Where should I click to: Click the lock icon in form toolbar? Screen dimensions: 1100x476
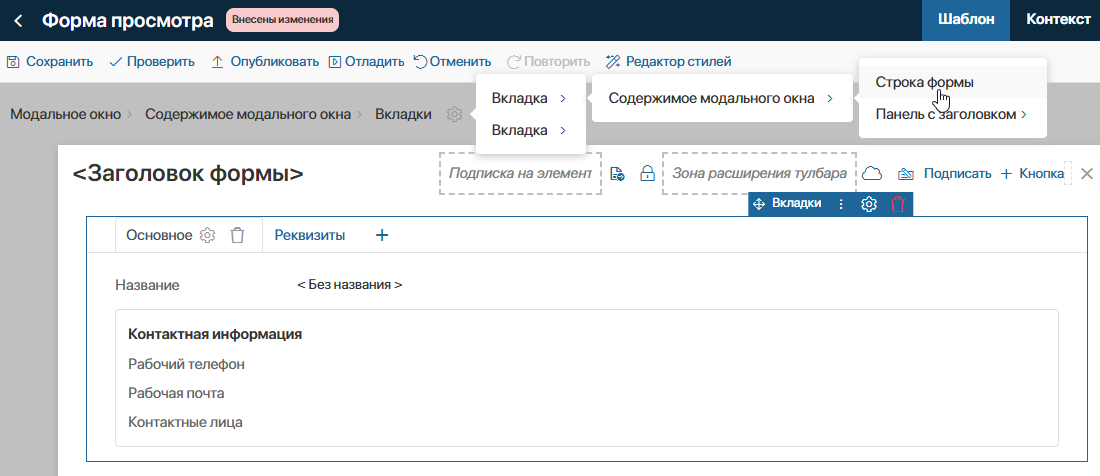[x=648, y=174]
